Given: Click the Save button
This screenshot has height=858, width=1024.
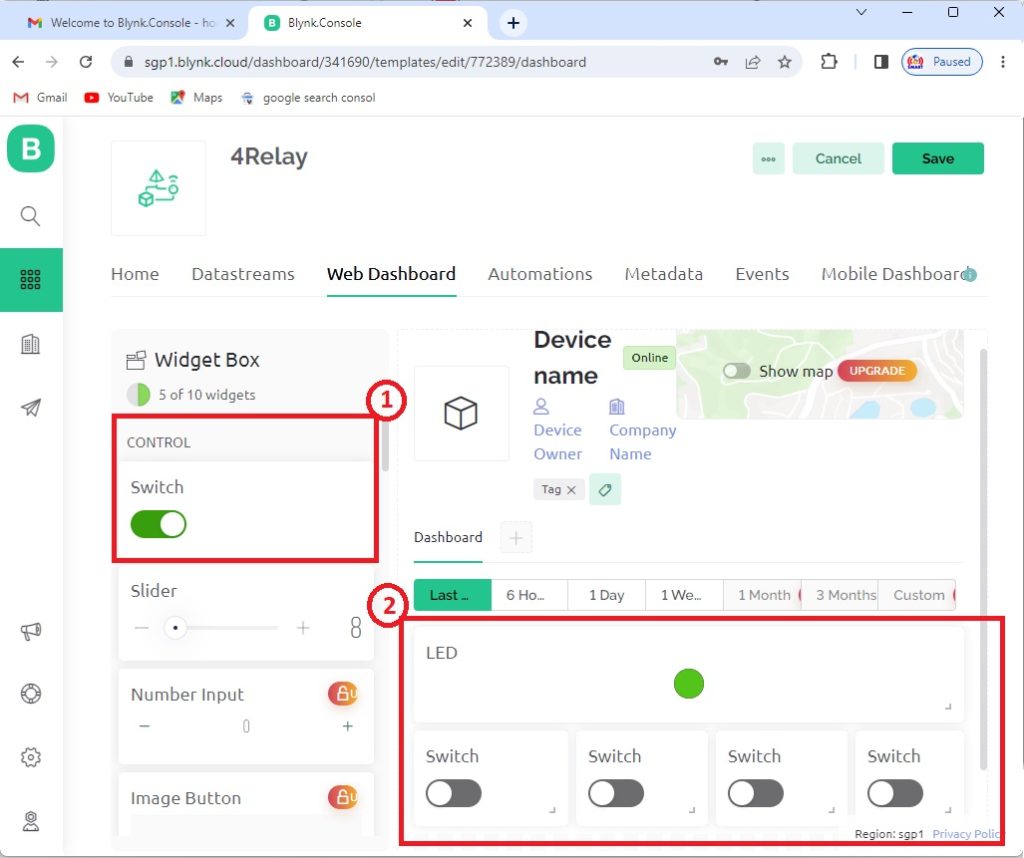Looking at the screenshot, I should coord(937,159).
